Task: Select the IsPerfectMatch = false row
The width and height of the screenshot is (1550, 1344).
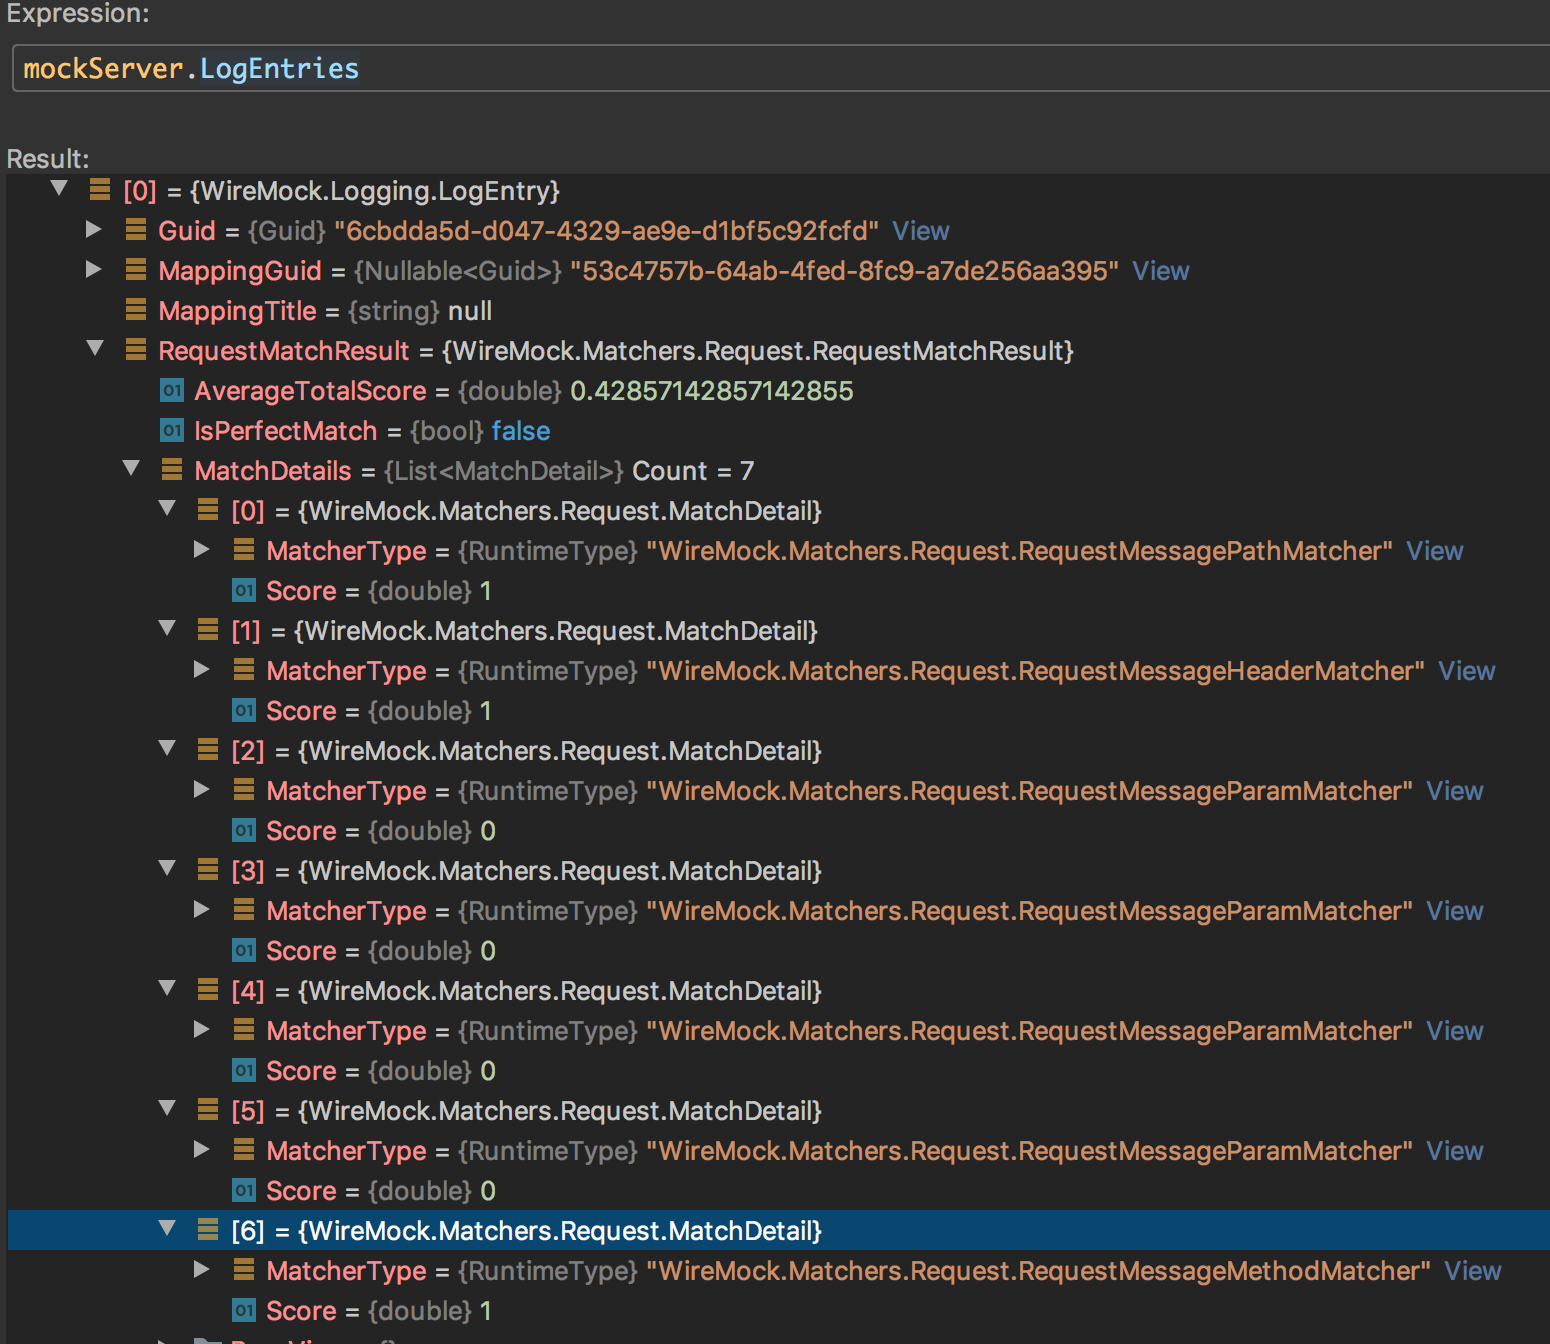Action: point(779,431)
